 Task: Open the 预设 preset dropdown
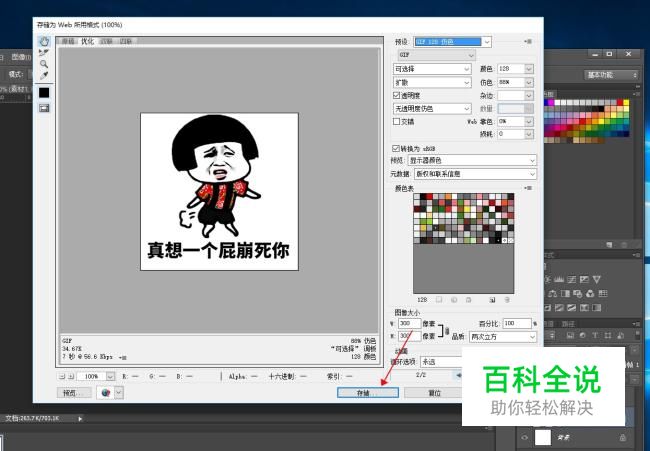pos(453,42)
